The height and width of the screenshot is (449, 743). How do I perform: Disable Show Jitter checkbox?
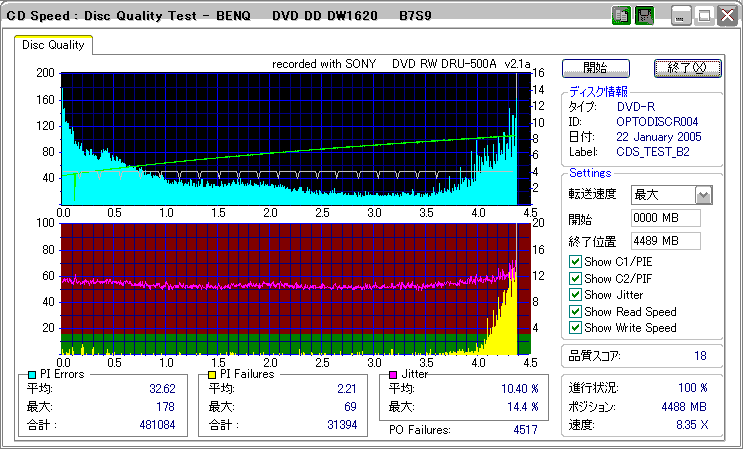[575, 295]
